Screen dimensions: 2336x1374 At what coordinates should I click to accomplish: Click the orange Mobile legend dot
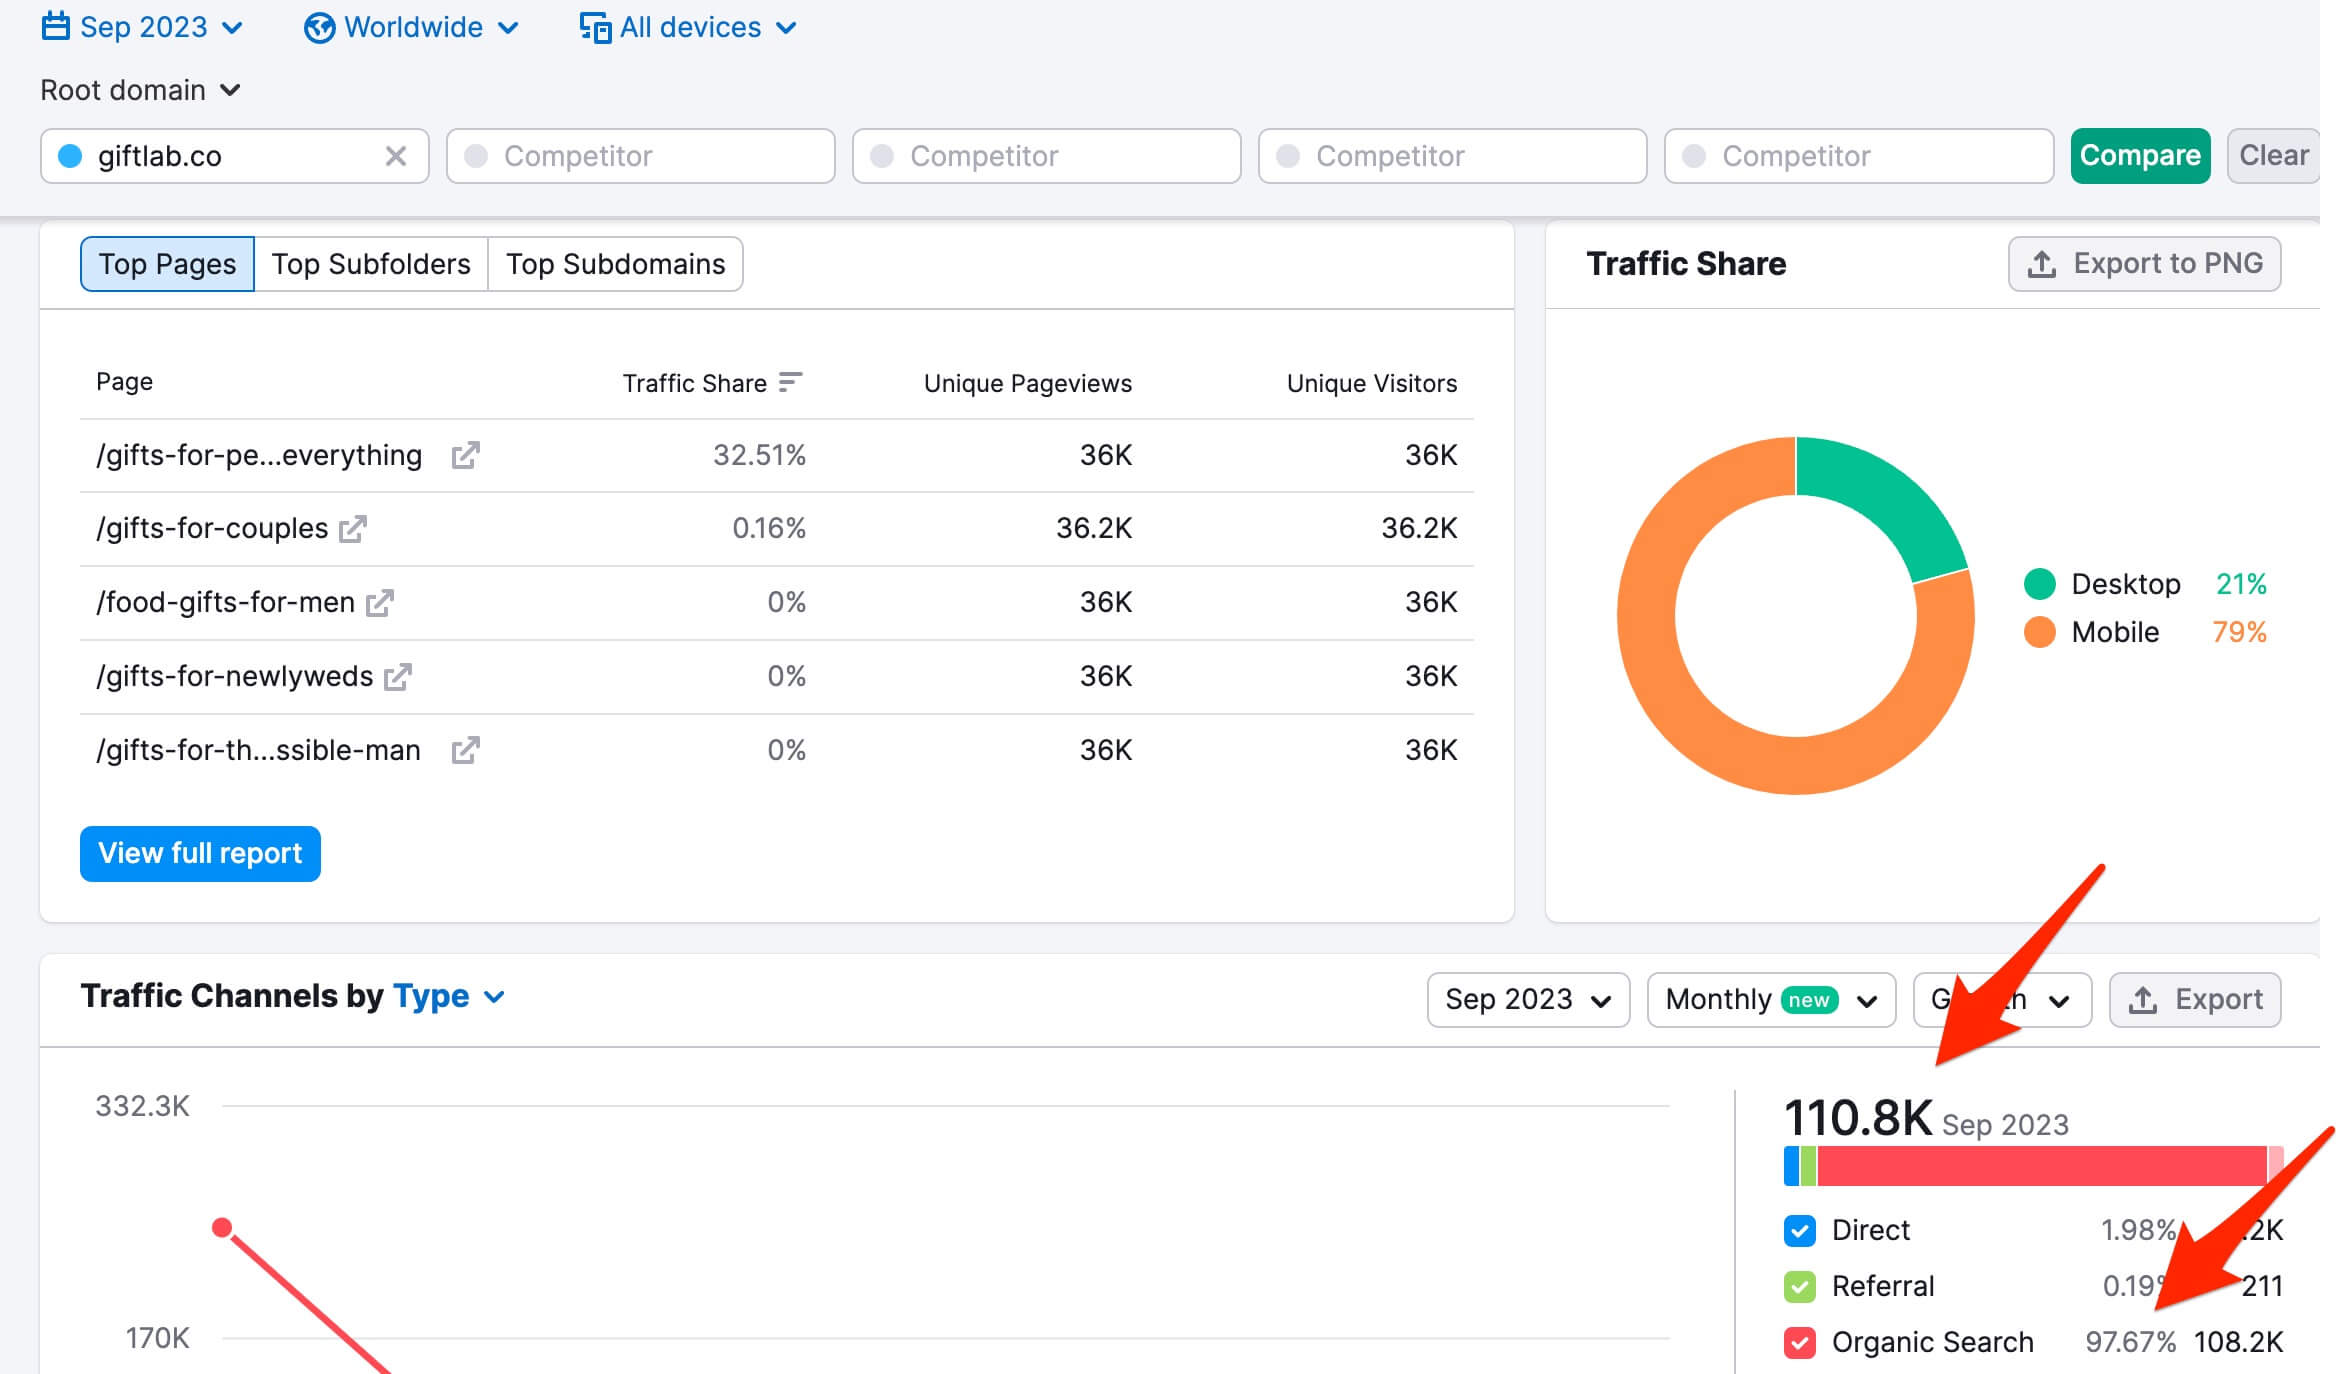coord(2039,632)
